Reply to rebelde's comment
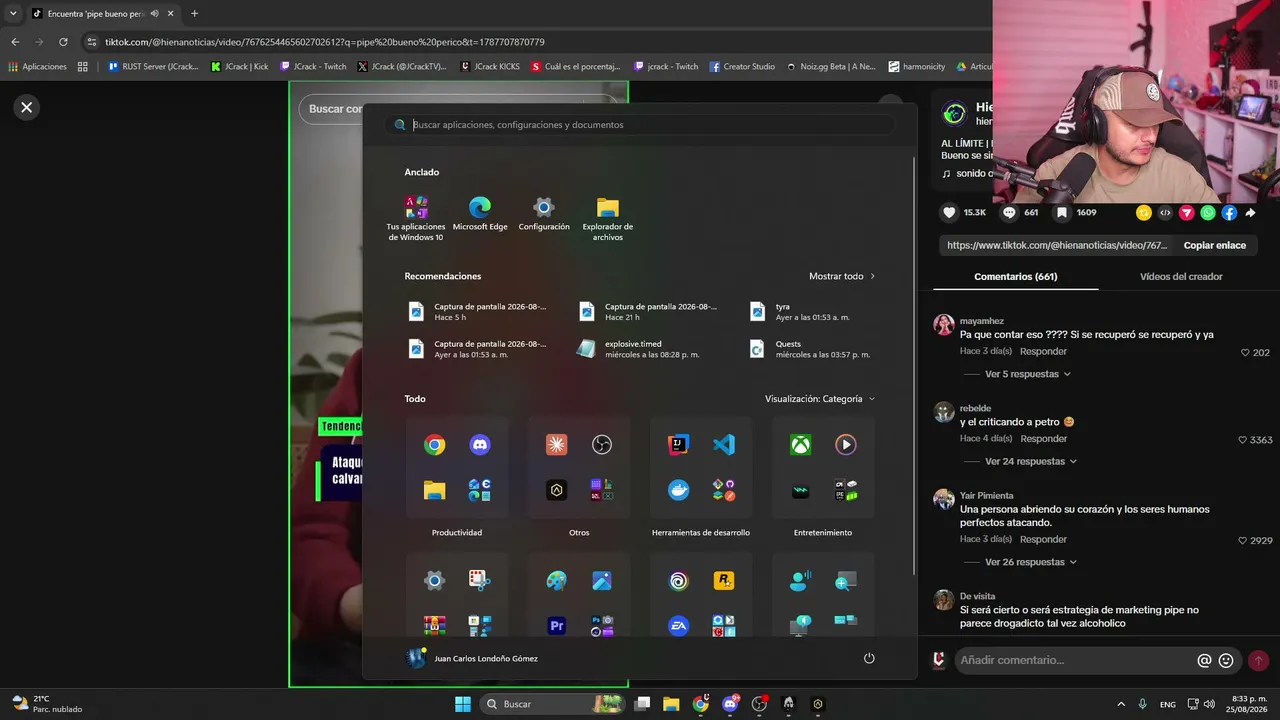The width and height of the screenshot is (1280, 720). (1043, 439)
